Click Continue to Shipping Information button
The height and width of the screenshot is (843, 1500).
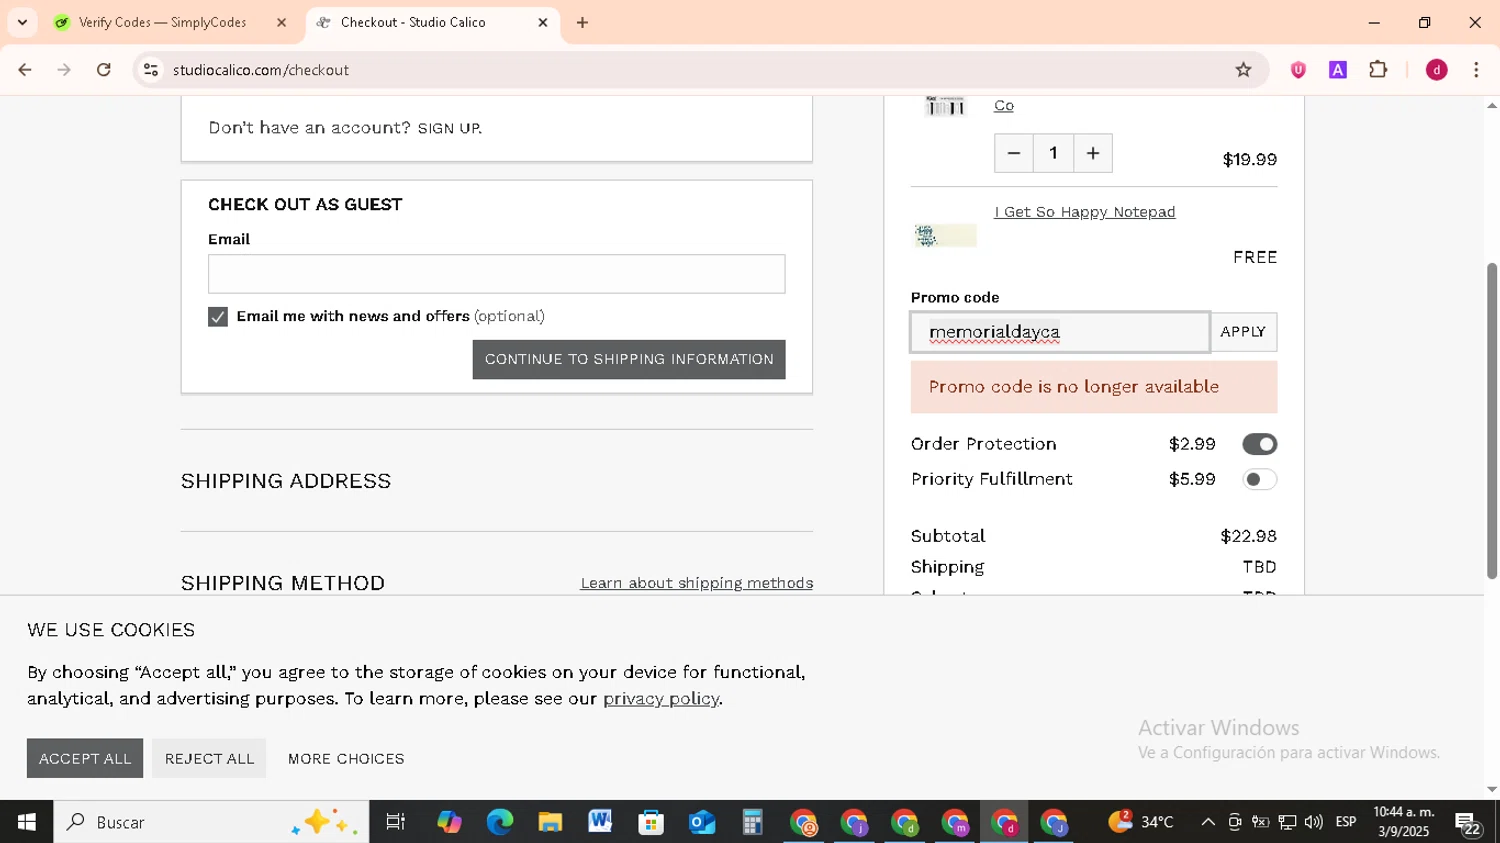[x=629, y=360]
